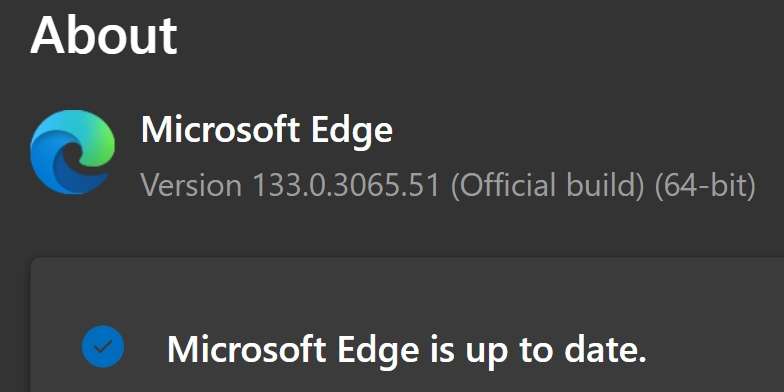Click the Microsoft Edge product name title
The height and width of the screenshot is (392, 784).
click(266, 130)
